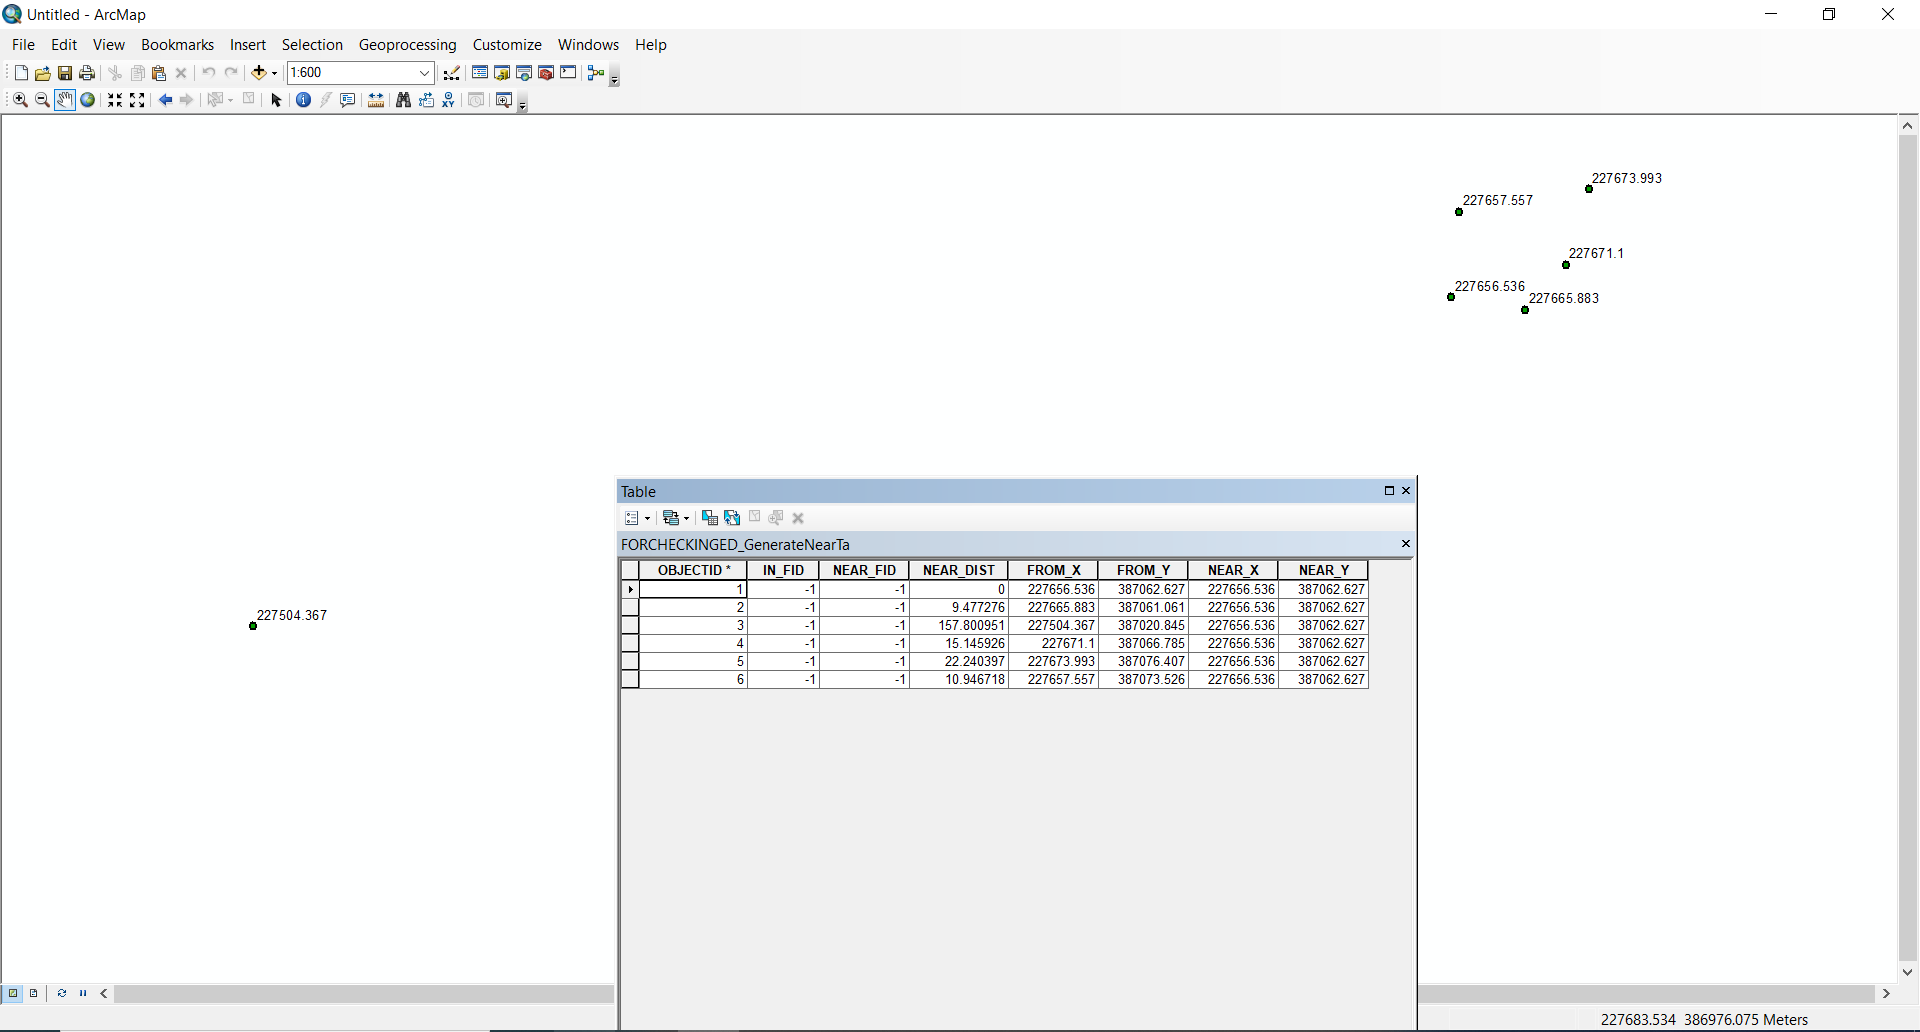Click the NEAR_DIST cell 157.800951
Screen dimensions: 1920x1032
pyautogui.click(x=959, y=626)
